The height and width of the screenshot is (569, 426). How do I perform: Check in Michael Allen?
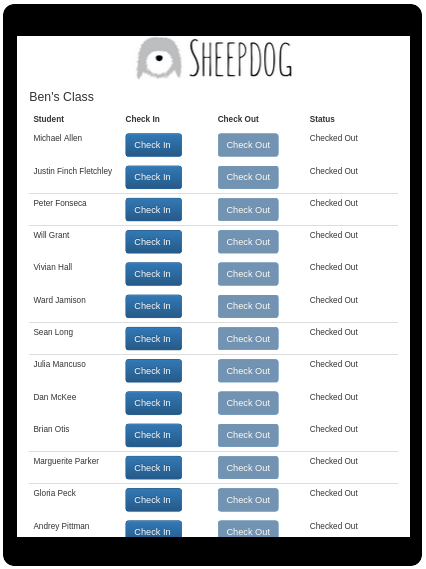[x=153, y=145]
